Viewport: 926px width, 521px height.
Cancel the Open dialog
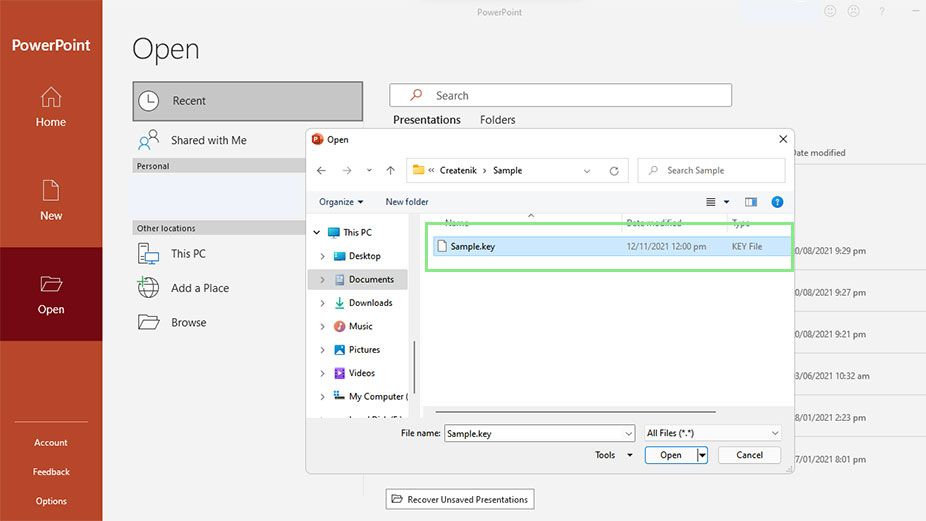tap(749, 455)
